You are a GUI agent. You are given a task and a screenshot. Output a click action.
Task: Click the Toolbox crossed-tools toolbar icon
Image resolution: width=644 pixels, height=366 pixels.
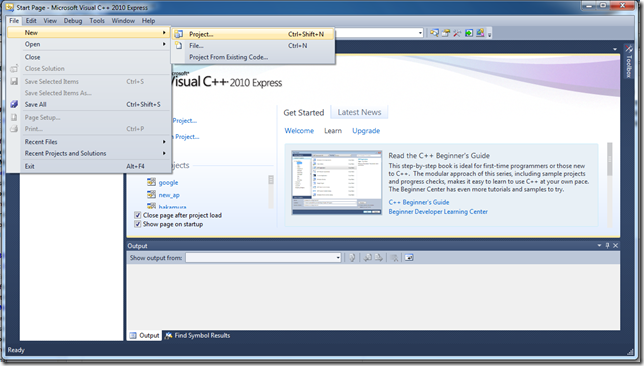pyautogui.click(x=457, y=33)
